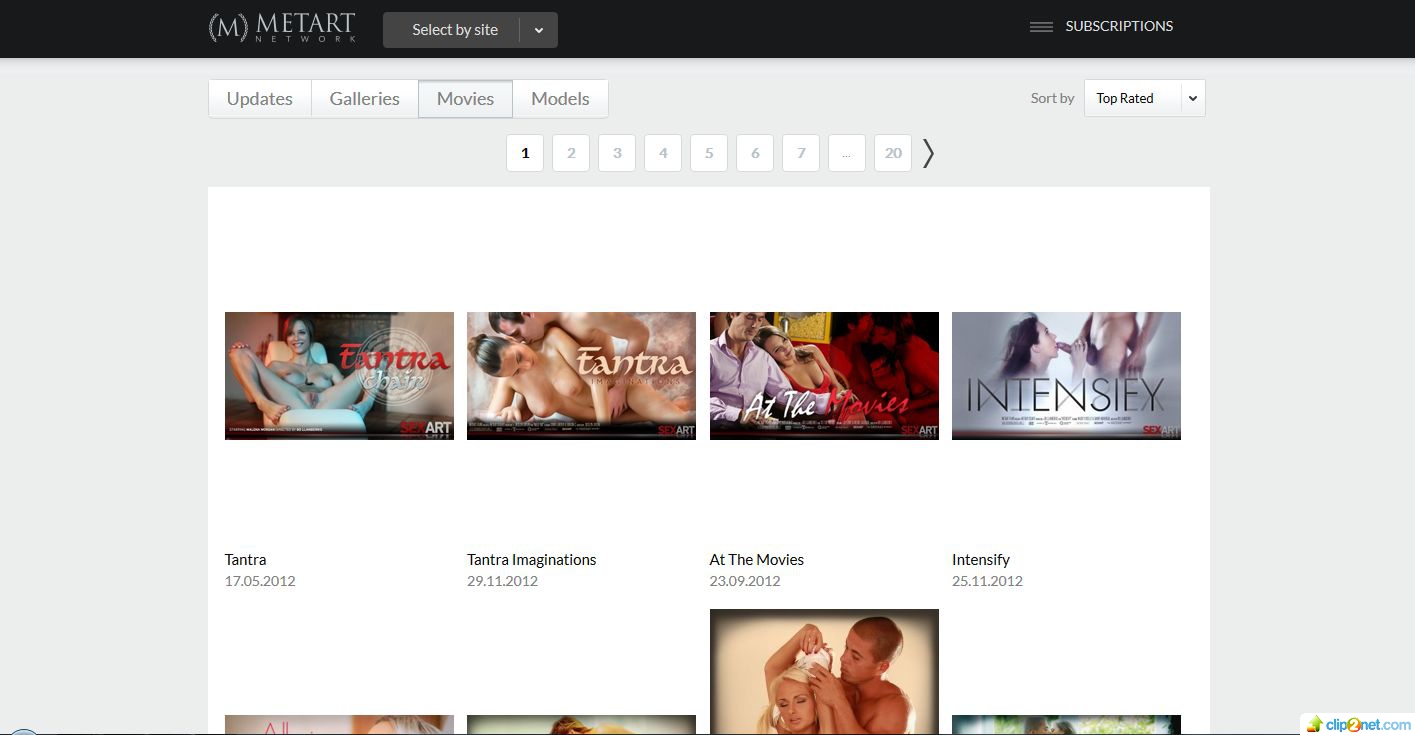Viewport: 1415px width, 735px height.
Task: Jump to last page 20
Action: 893,153
